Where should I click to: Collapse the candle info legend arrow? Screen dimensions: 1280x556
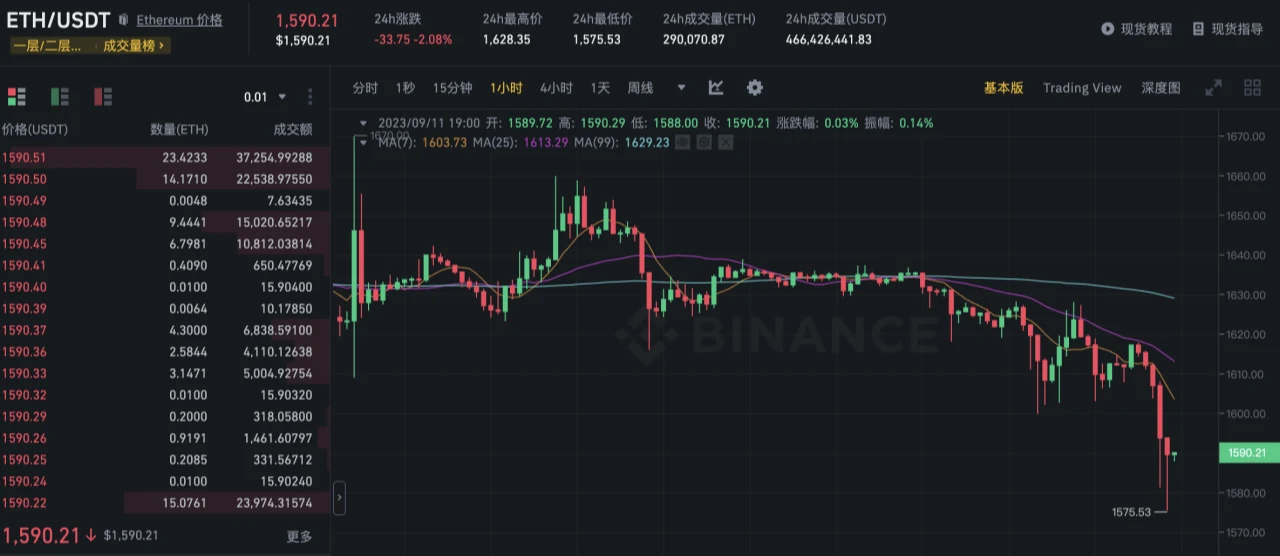pyautogui.click(x=364, y=123)
